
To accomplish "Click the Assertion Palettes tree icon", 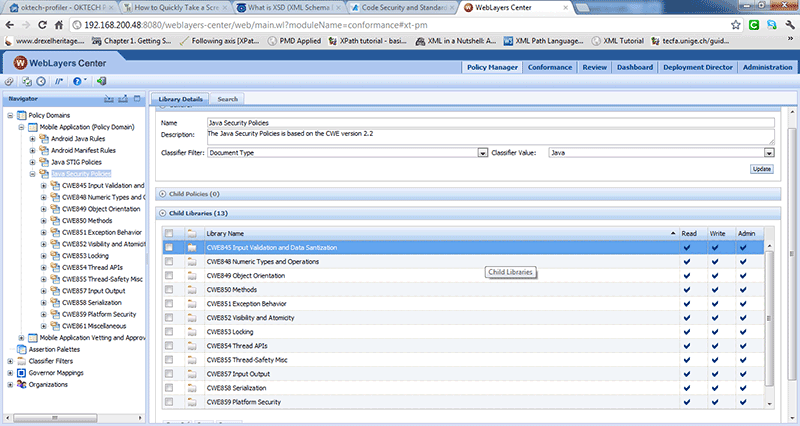I will click(x=21, y=349).
